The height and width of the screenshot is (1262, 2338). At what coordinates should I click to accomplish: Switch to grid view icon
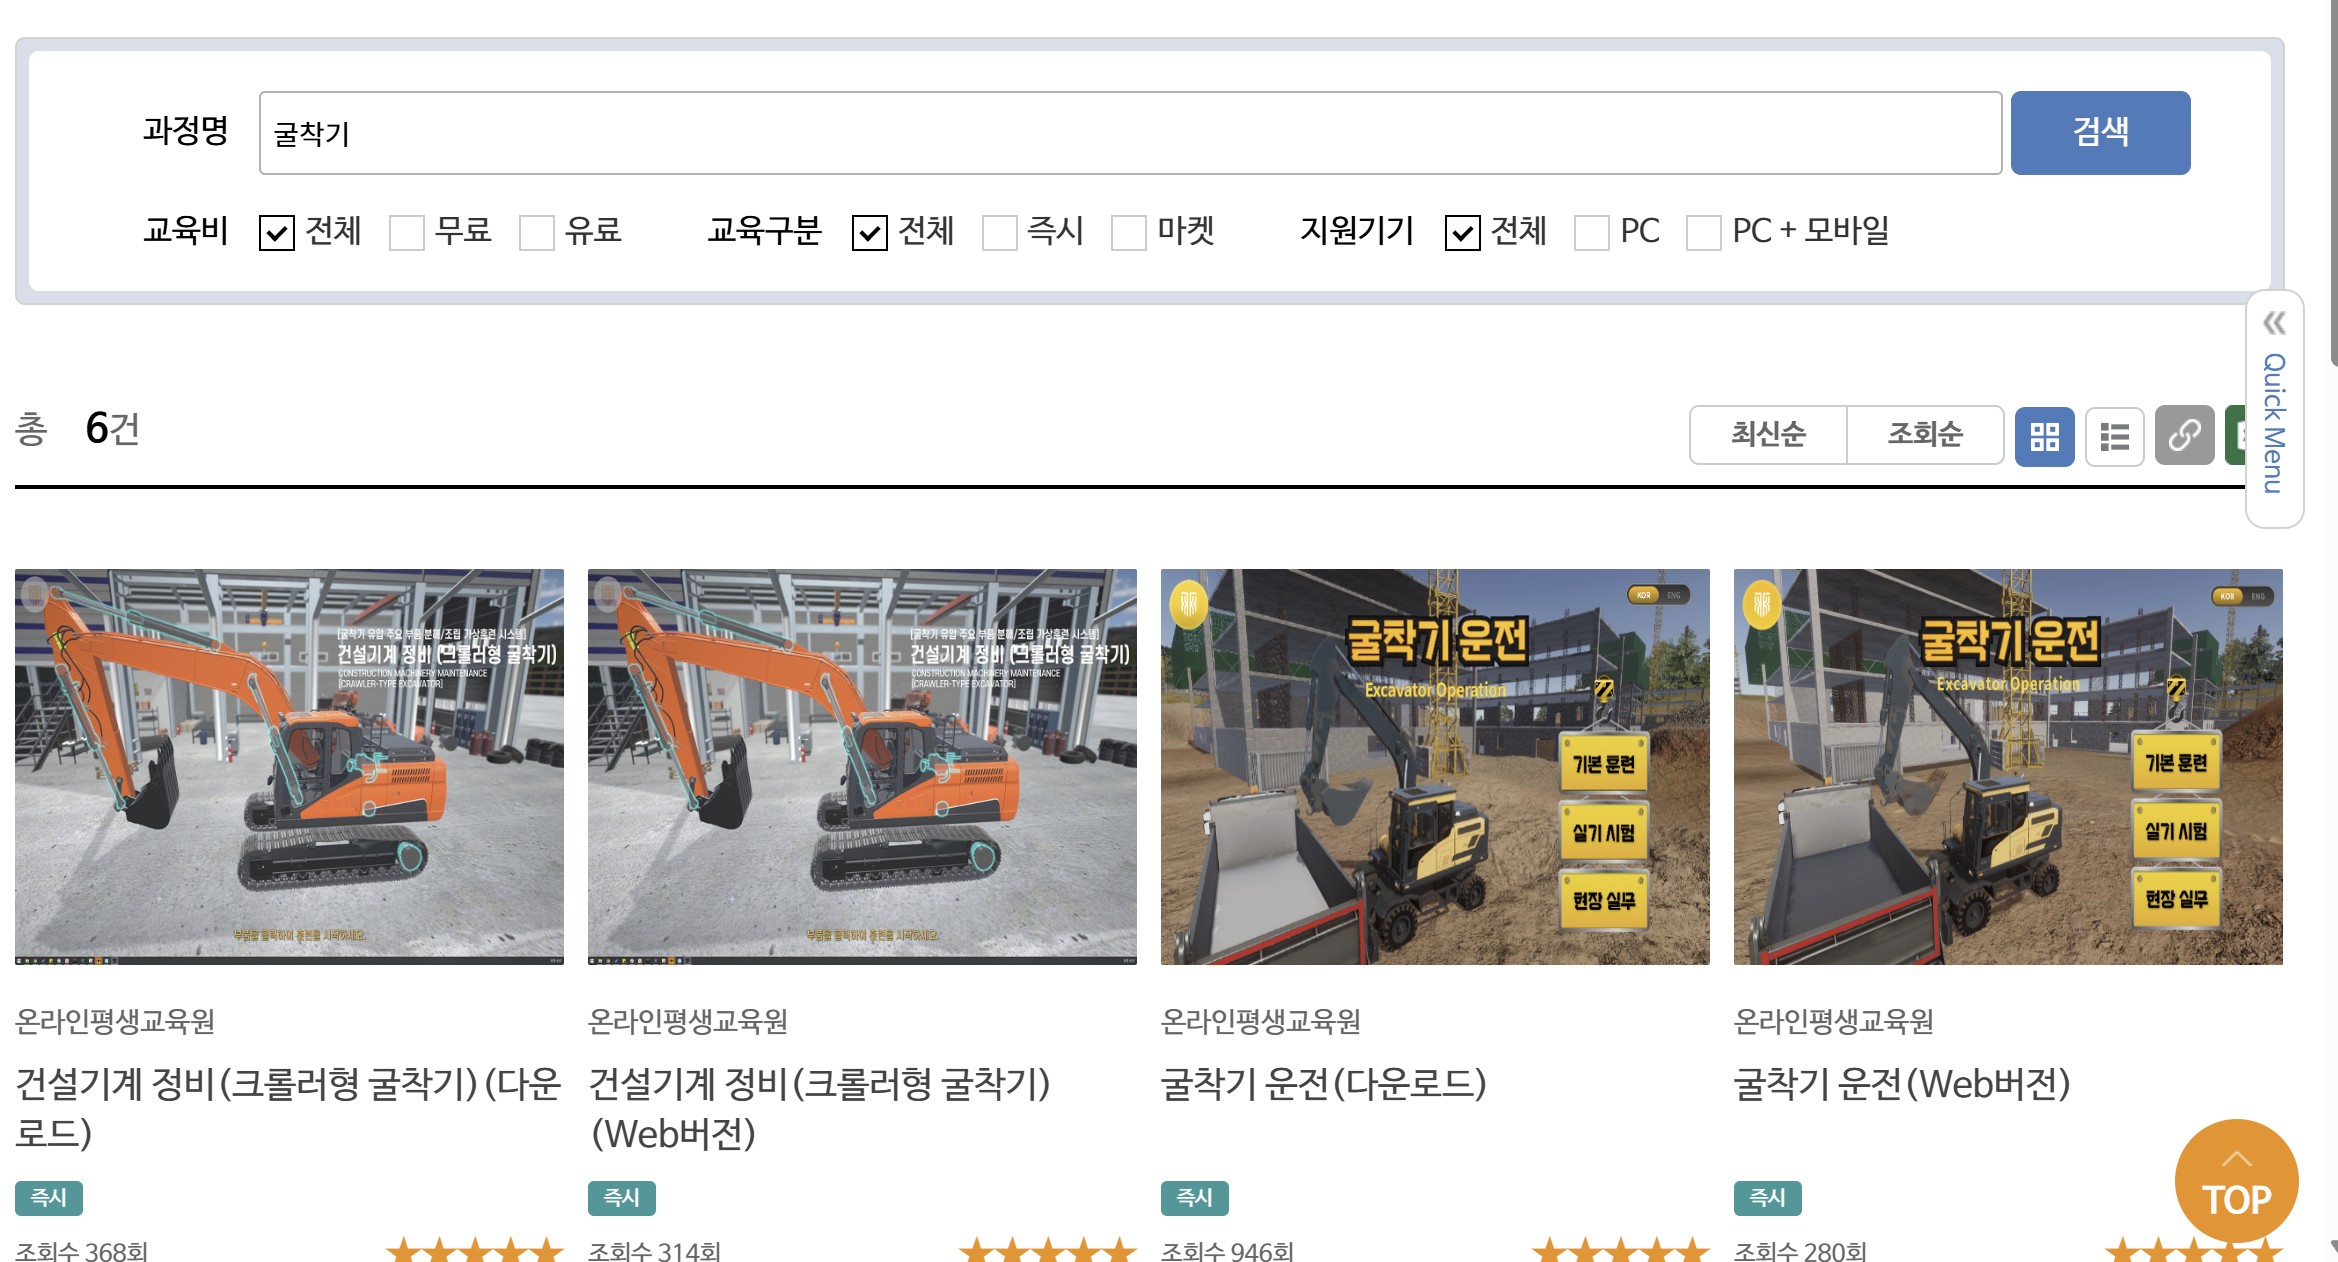click(2044, 436)
